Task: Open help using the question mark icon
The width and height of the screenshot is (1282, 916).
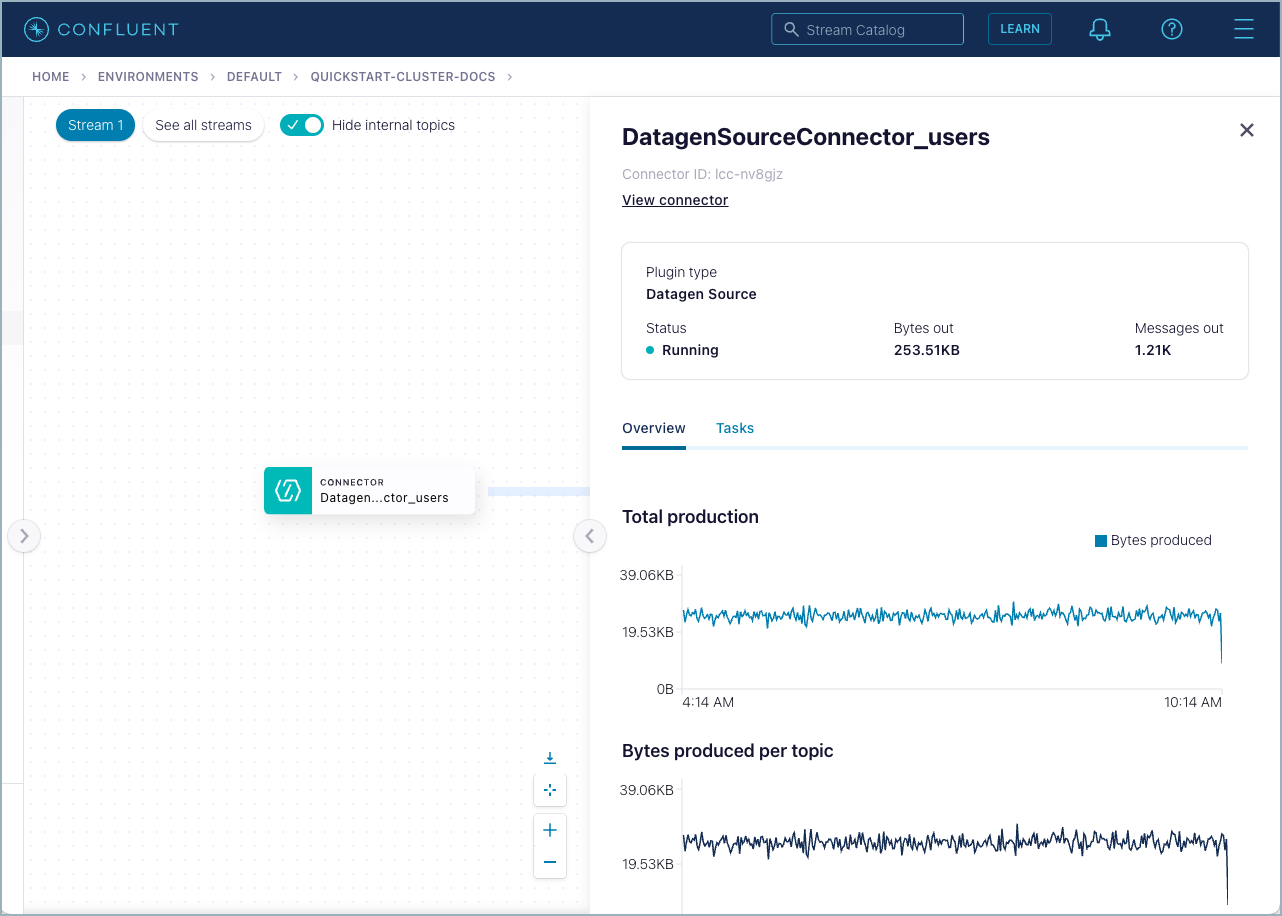Action: click(1172, 29)
